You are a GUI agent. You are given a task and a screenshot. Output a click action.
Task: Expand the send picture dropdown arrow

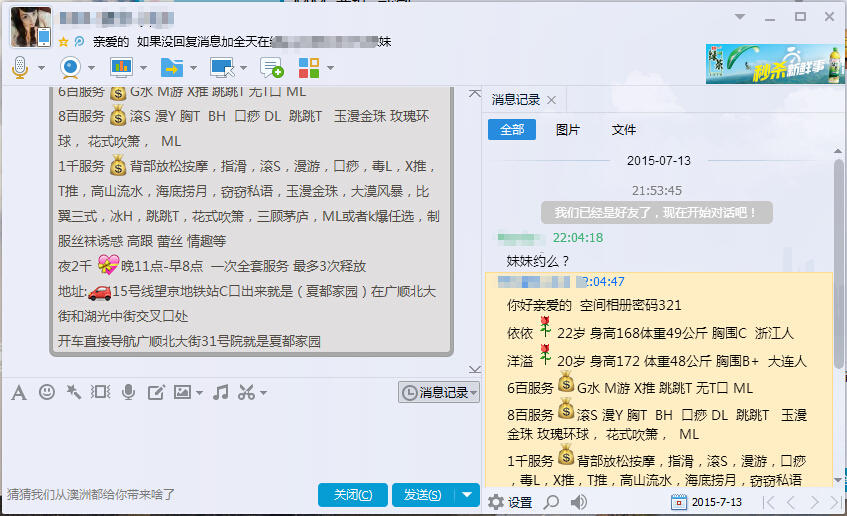[x=199, y=393]
